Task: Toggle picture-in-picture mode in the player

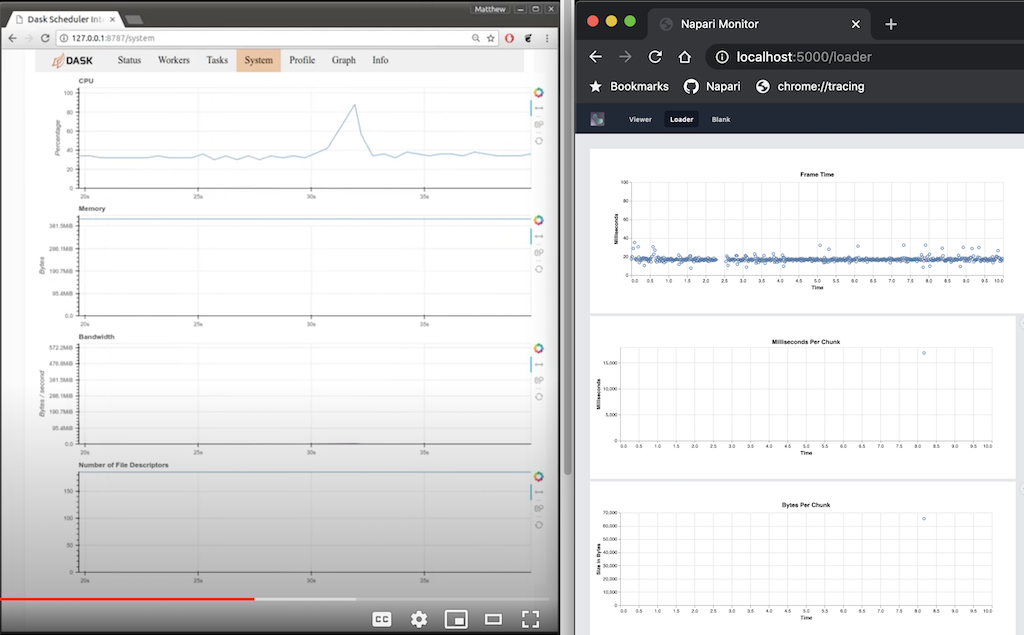Action: point(456,619)
